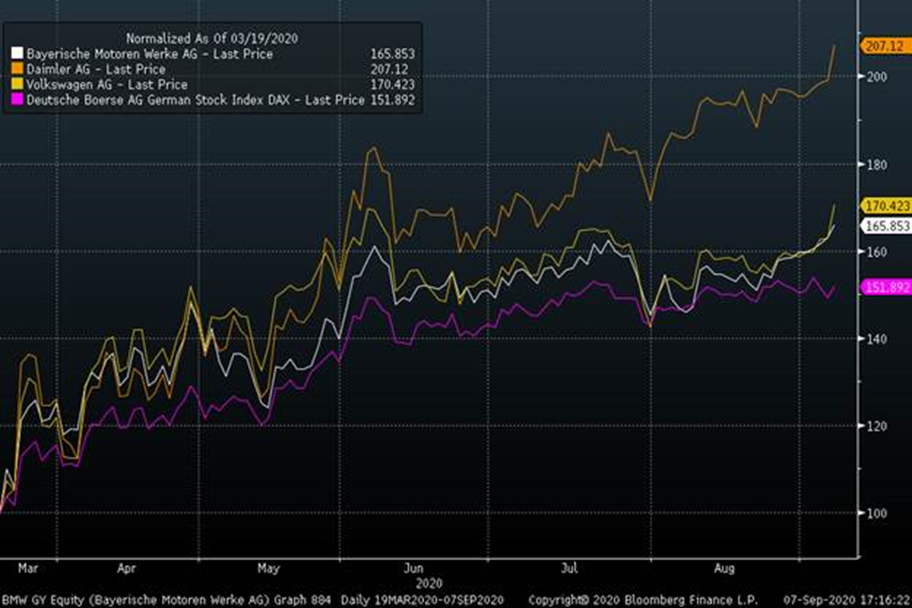
Task: Click the 2020 year label under the axis
Action: 429,583
